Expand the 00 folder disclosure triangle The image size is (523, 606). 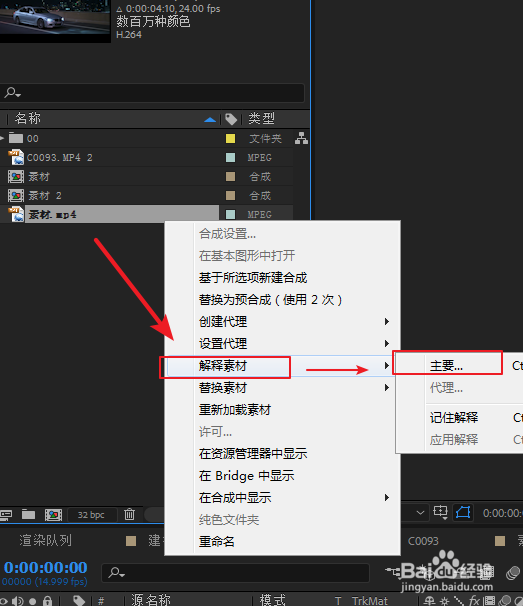[x=2, y=138]
